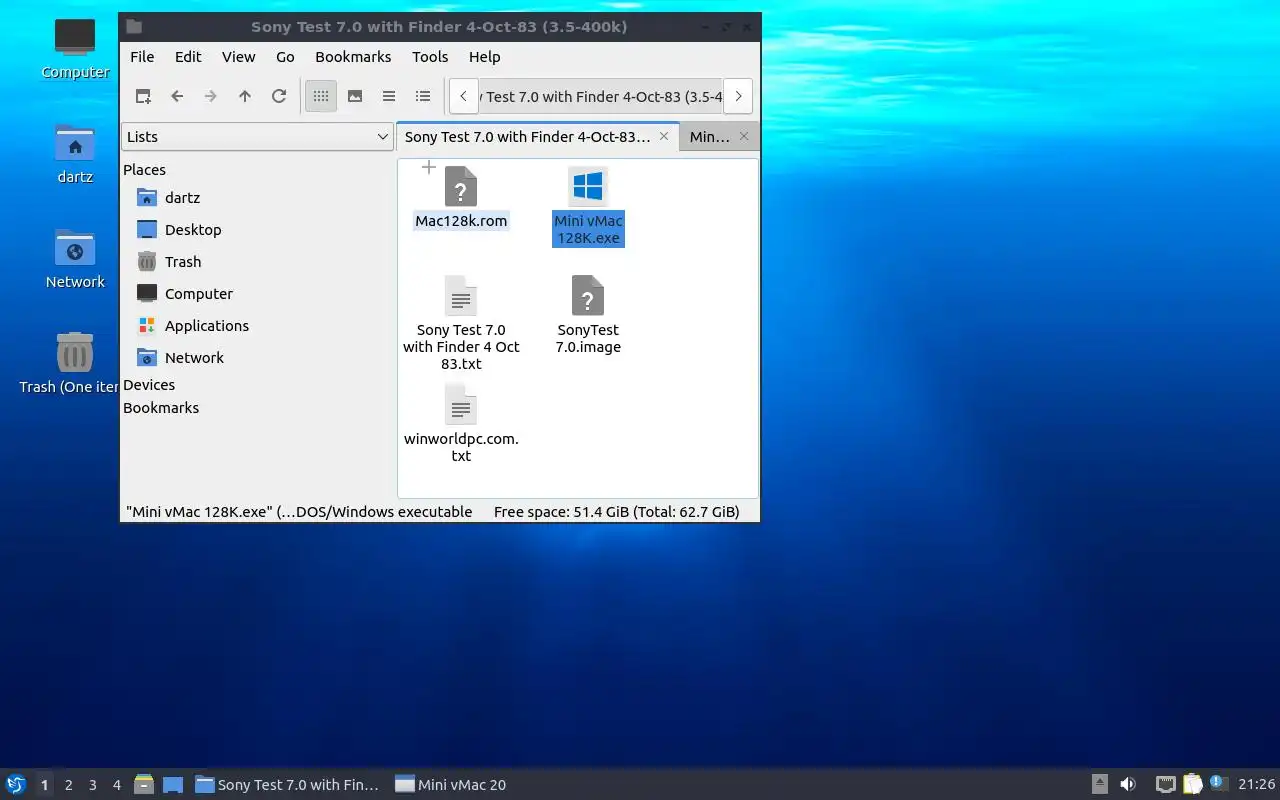Switch to workspace 1
This screenshot has height=800, width=1280.
pyautogui.click(x=44, y=785)
